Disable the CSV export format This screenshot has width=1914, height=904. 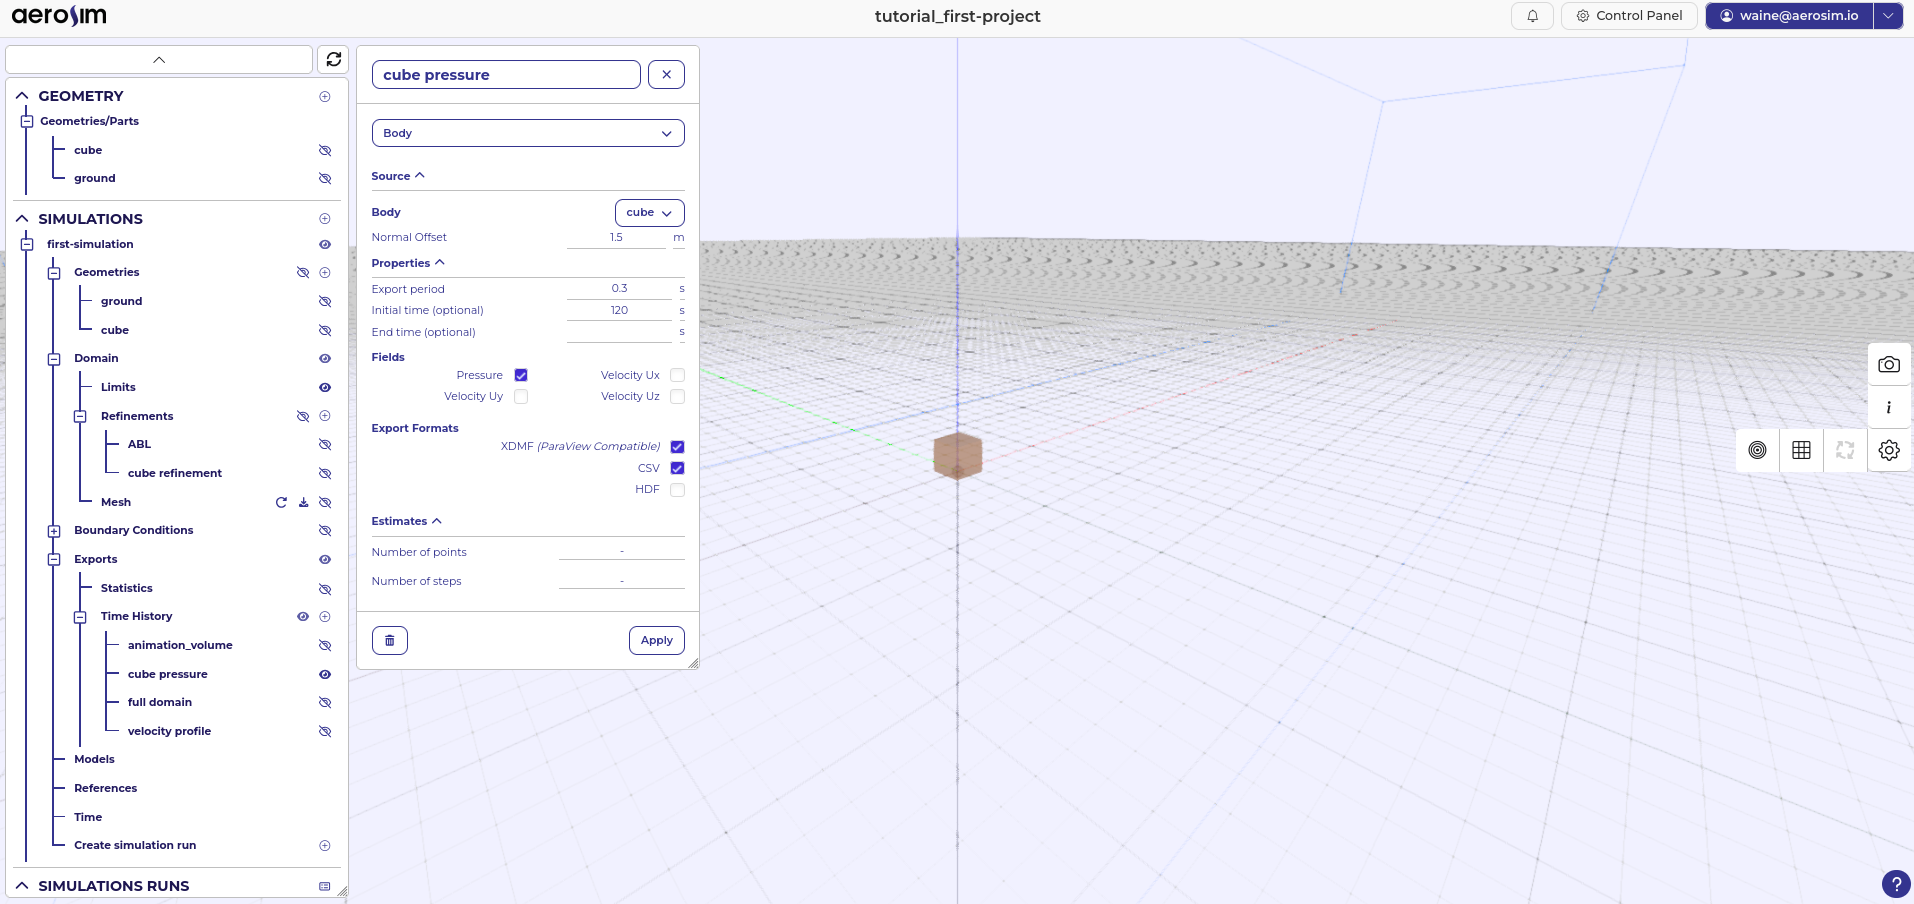point(678,468)
